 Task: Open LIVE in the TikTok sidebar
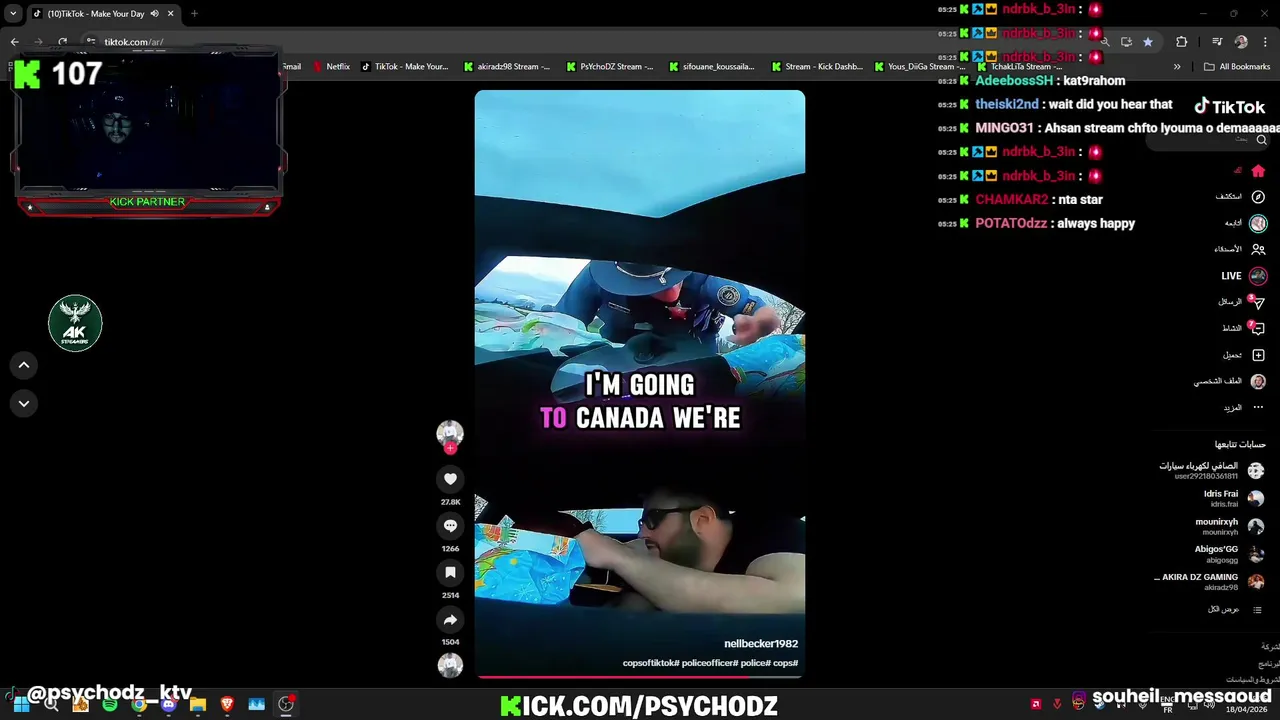1231,276
